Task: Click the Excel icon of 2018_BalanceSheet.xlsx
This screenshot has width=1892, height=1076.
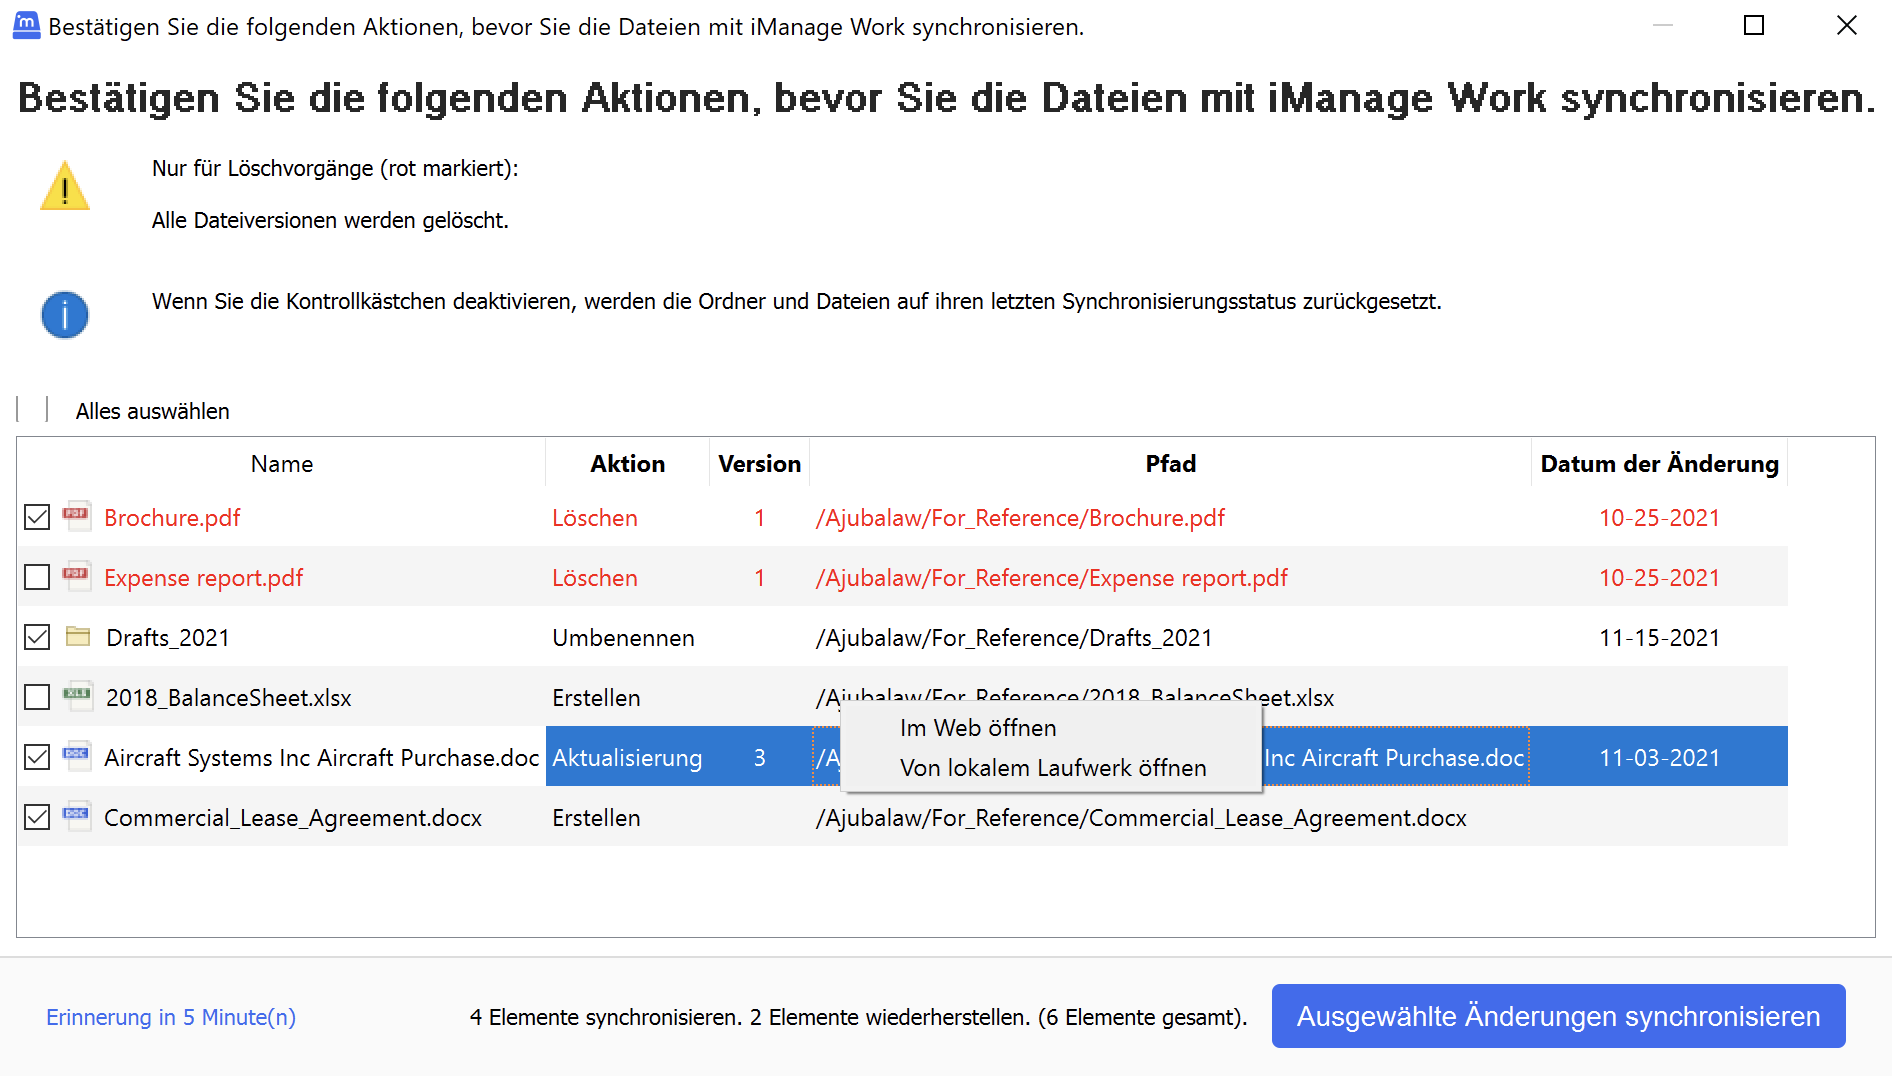Action: point(77,696)
